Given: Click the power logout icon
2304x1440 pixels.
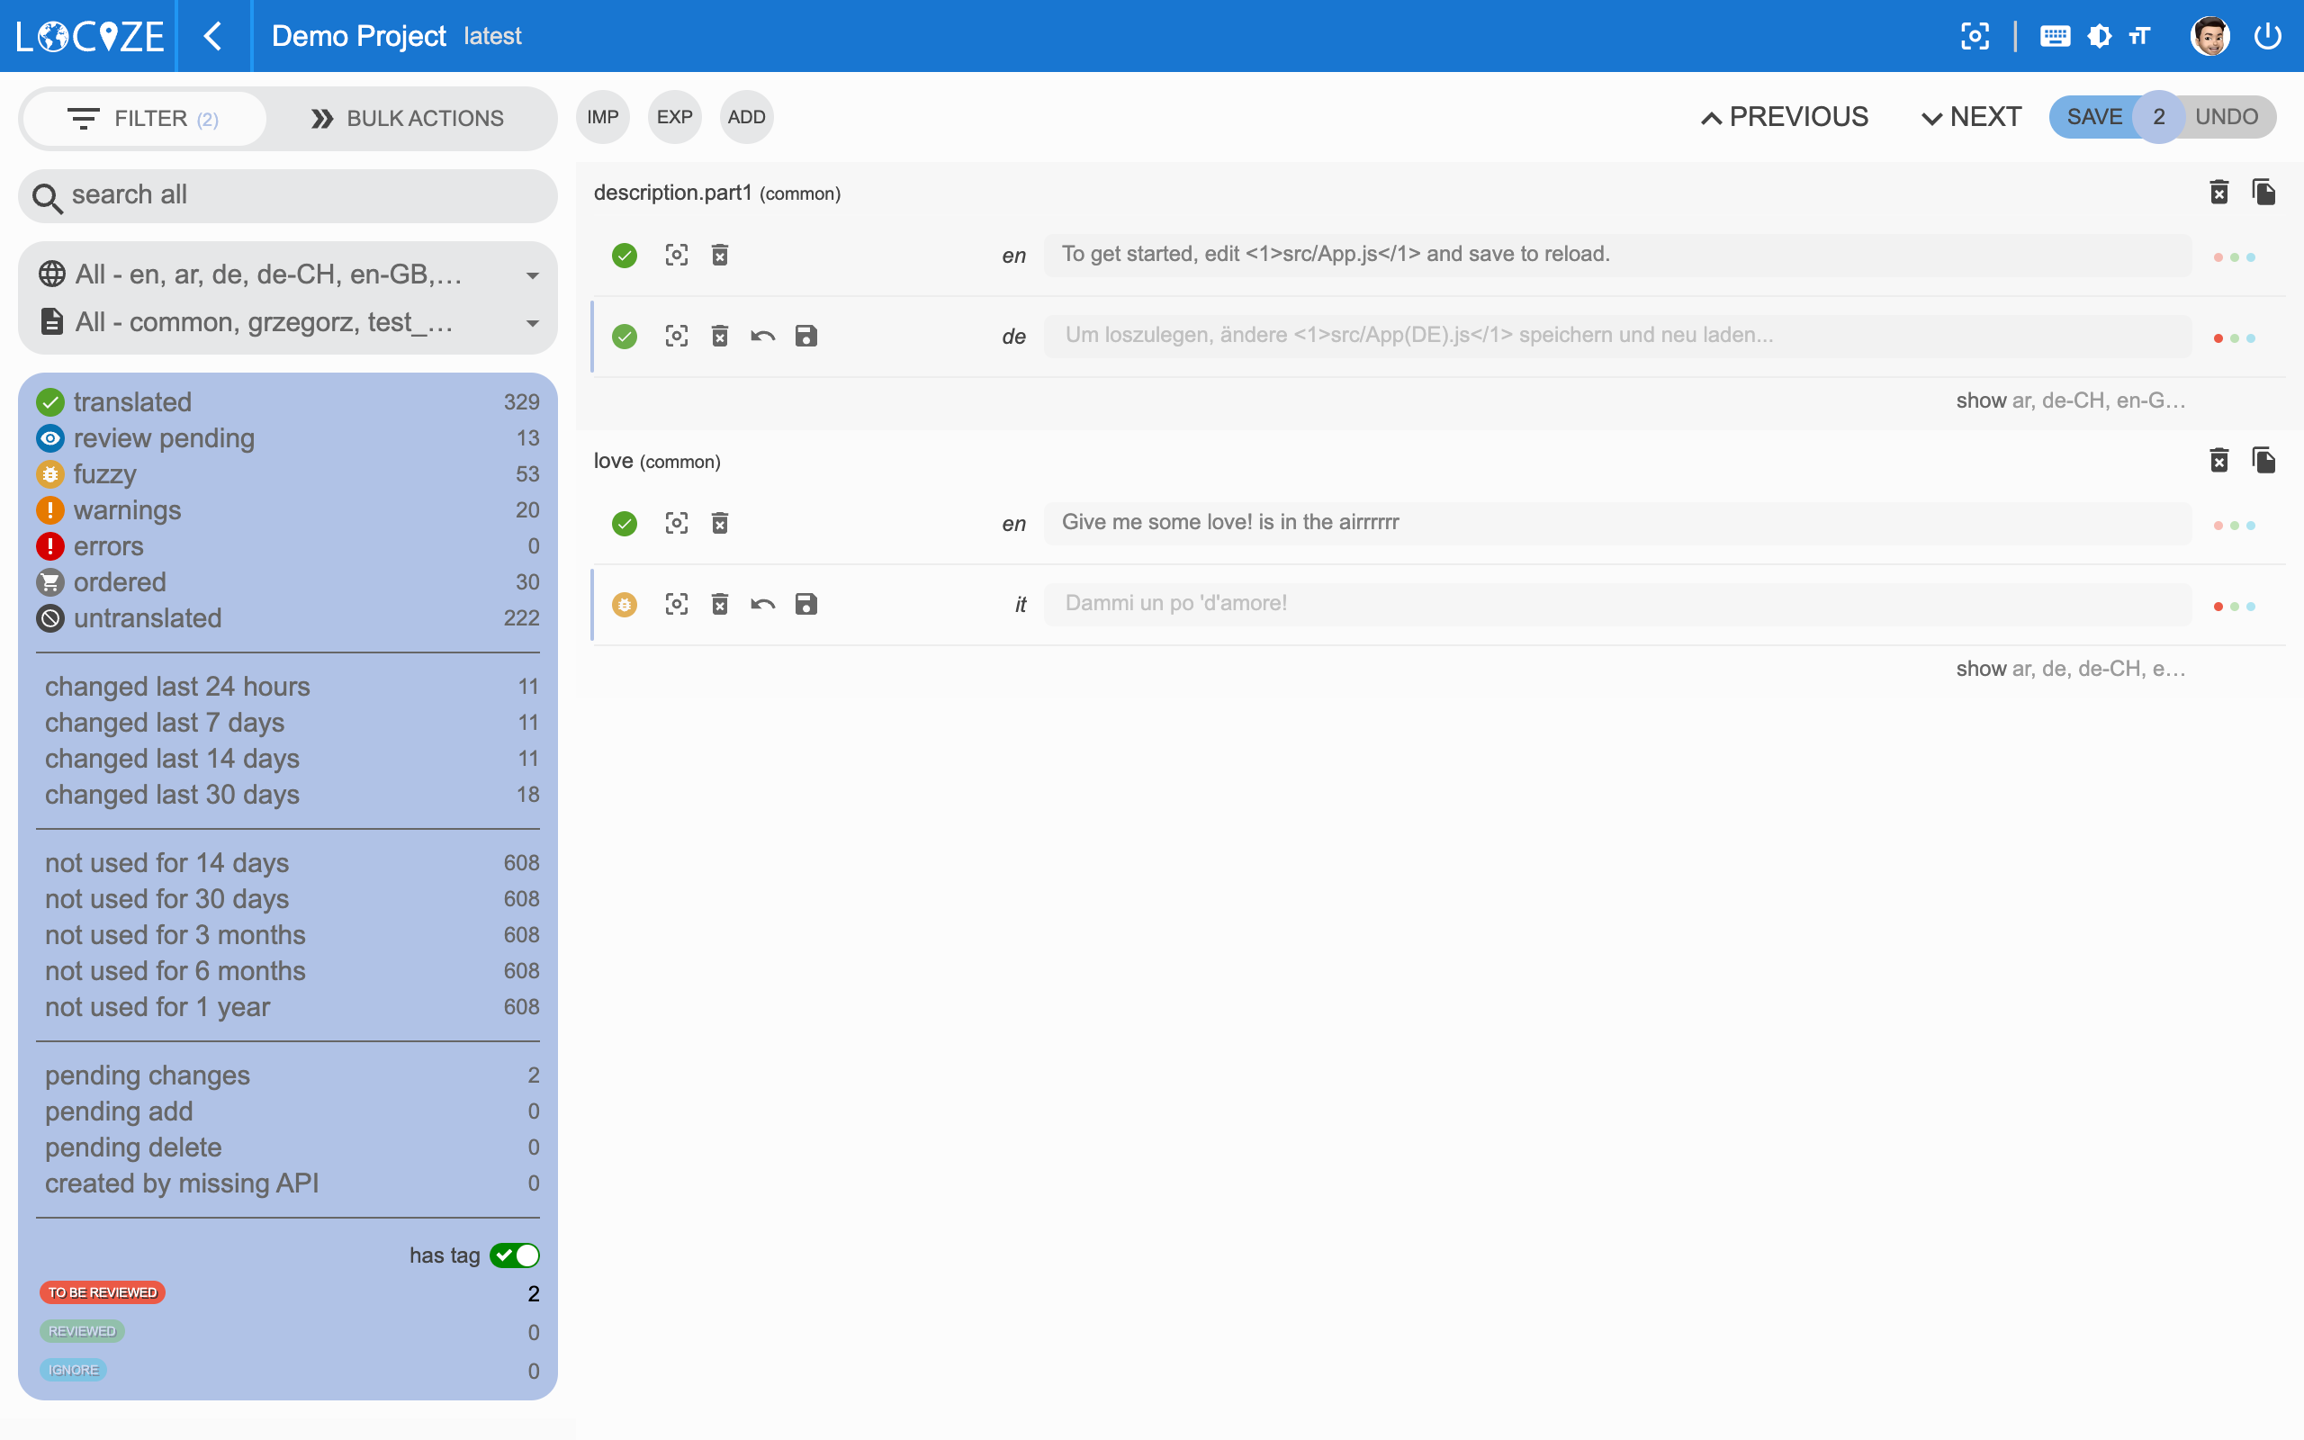Looking at the screenshot, I should (2267, 36).
